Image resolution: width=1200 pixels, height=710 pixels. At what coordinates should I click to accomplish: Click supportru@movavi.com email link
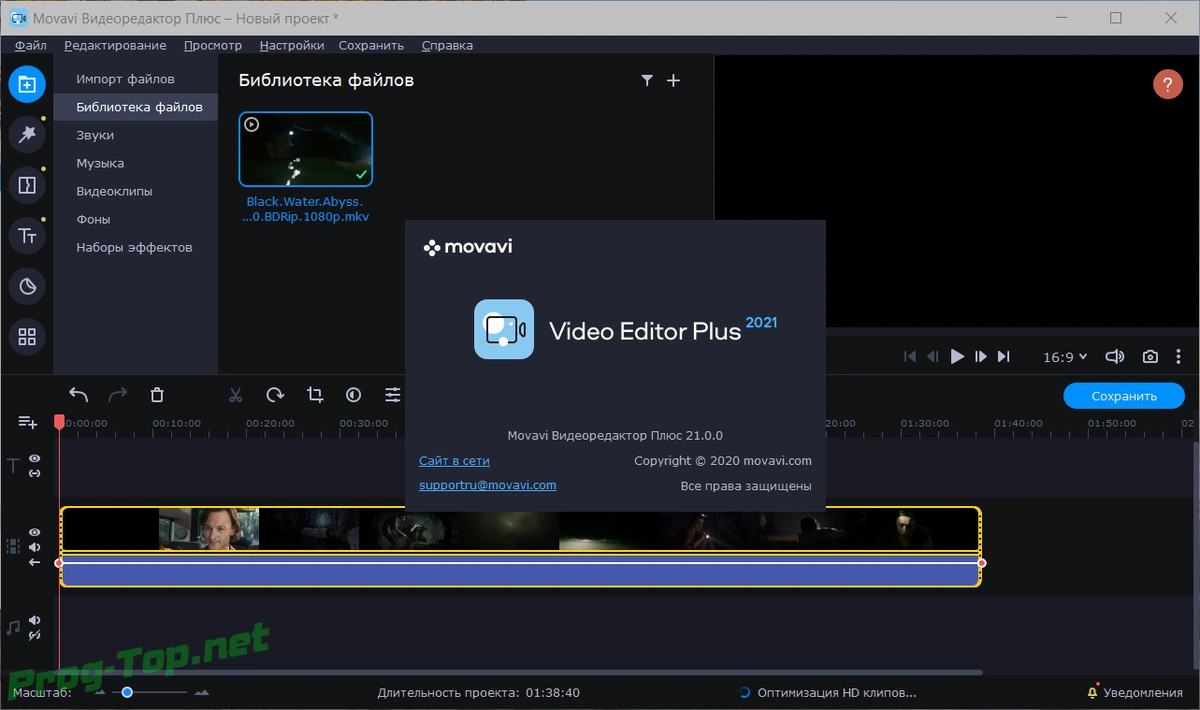tap(487, 485)
